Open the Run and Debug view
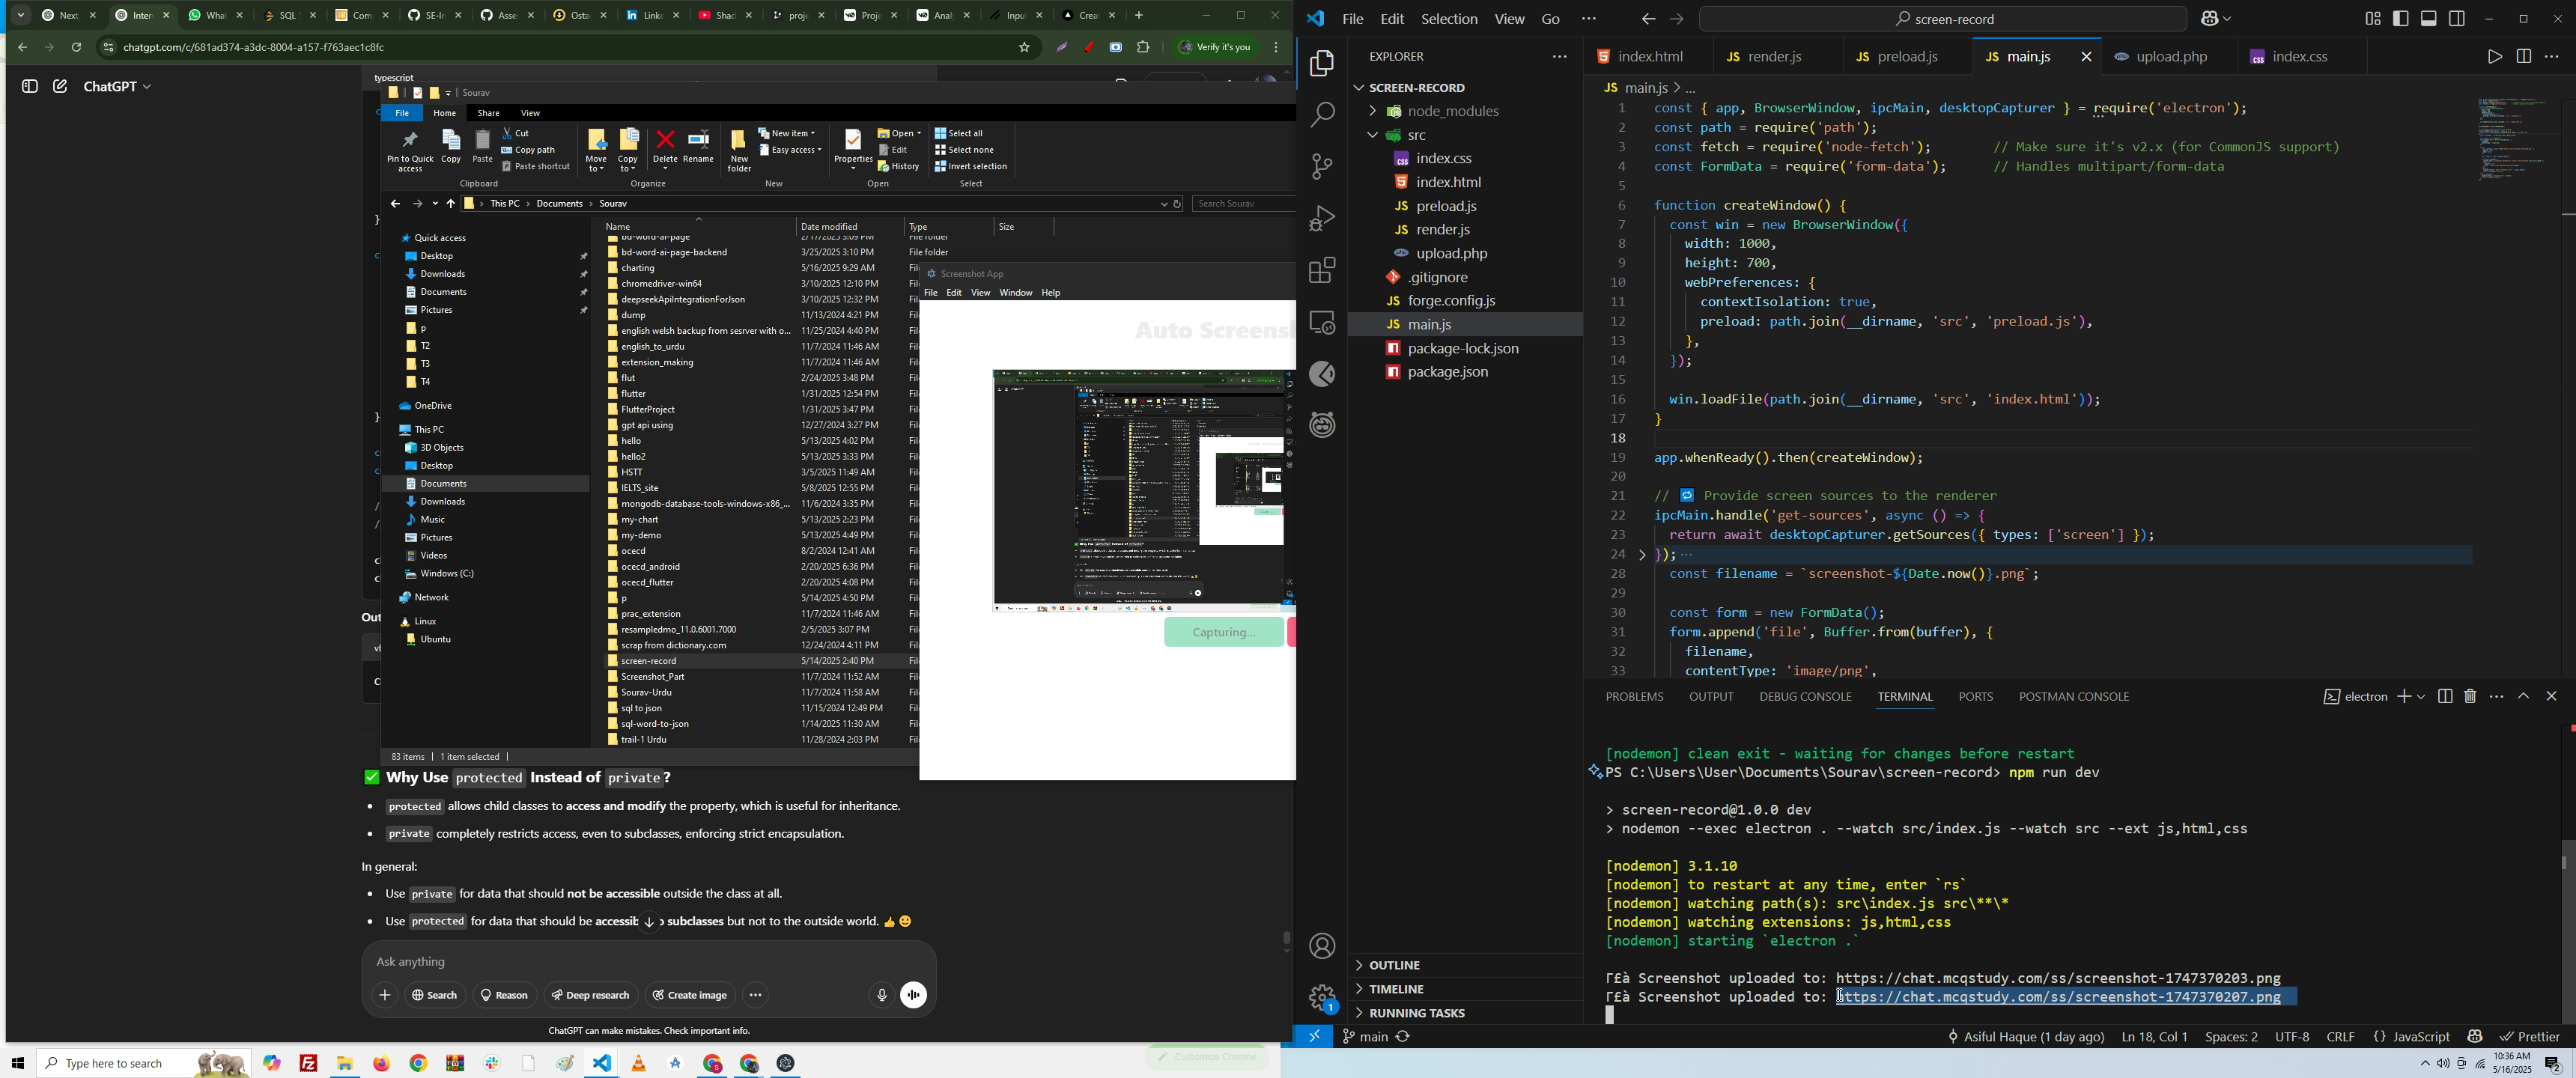This screenshot has width=2576, height=1078. tap(1322, 218)
